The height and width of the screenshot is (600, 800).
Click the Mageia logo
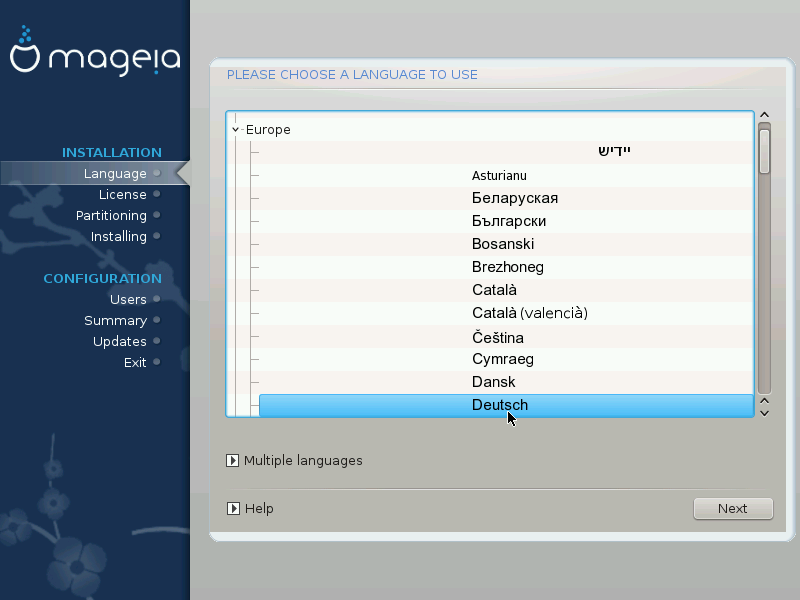pyautogui.click(x=95, y=51)
